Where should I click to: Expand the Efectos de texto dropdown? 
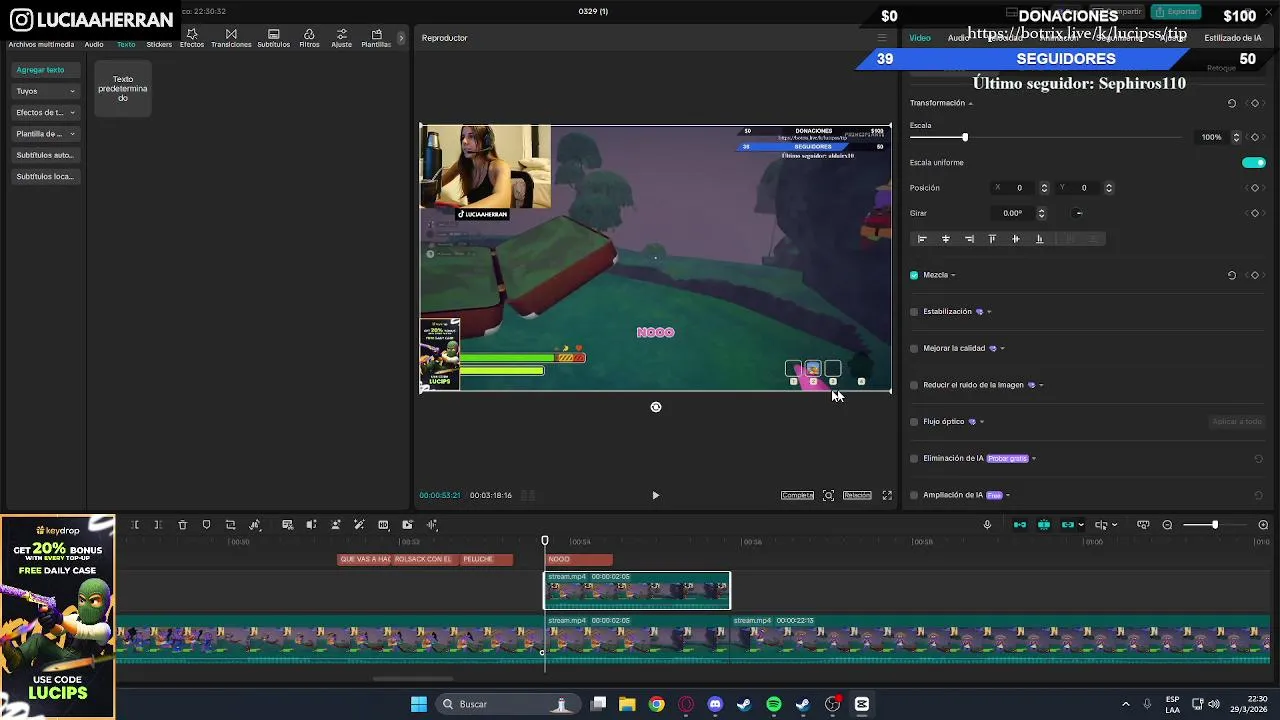pos(45,112)
